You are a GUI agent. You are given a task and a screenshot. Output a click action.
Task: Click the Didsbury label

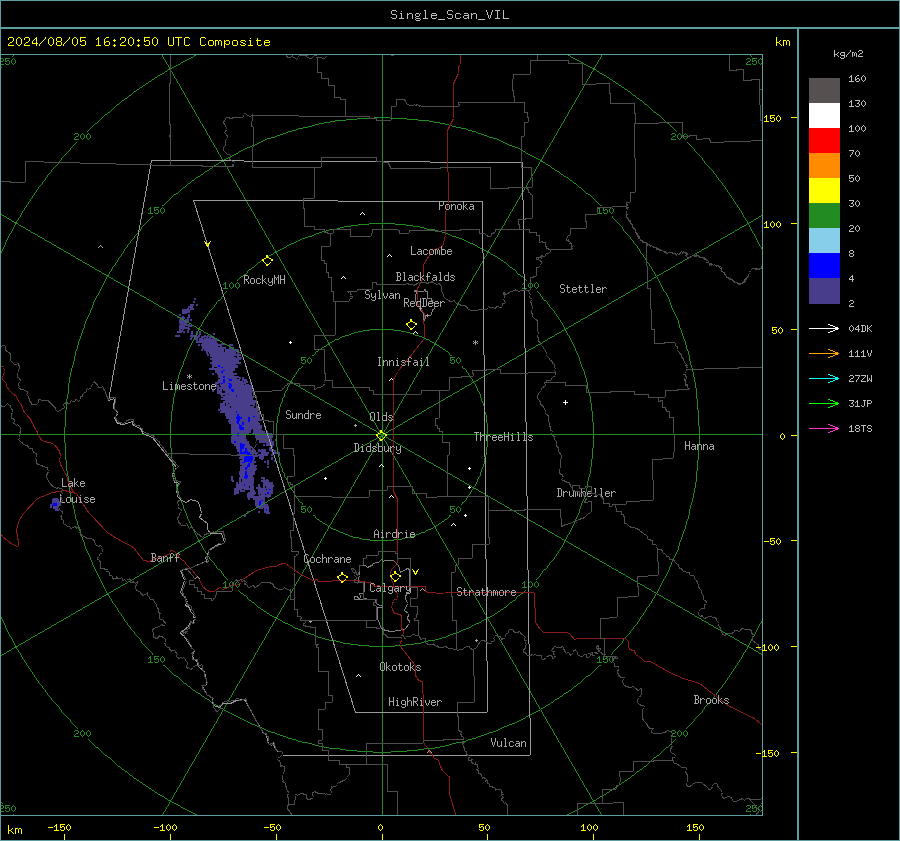coord(377,448)
